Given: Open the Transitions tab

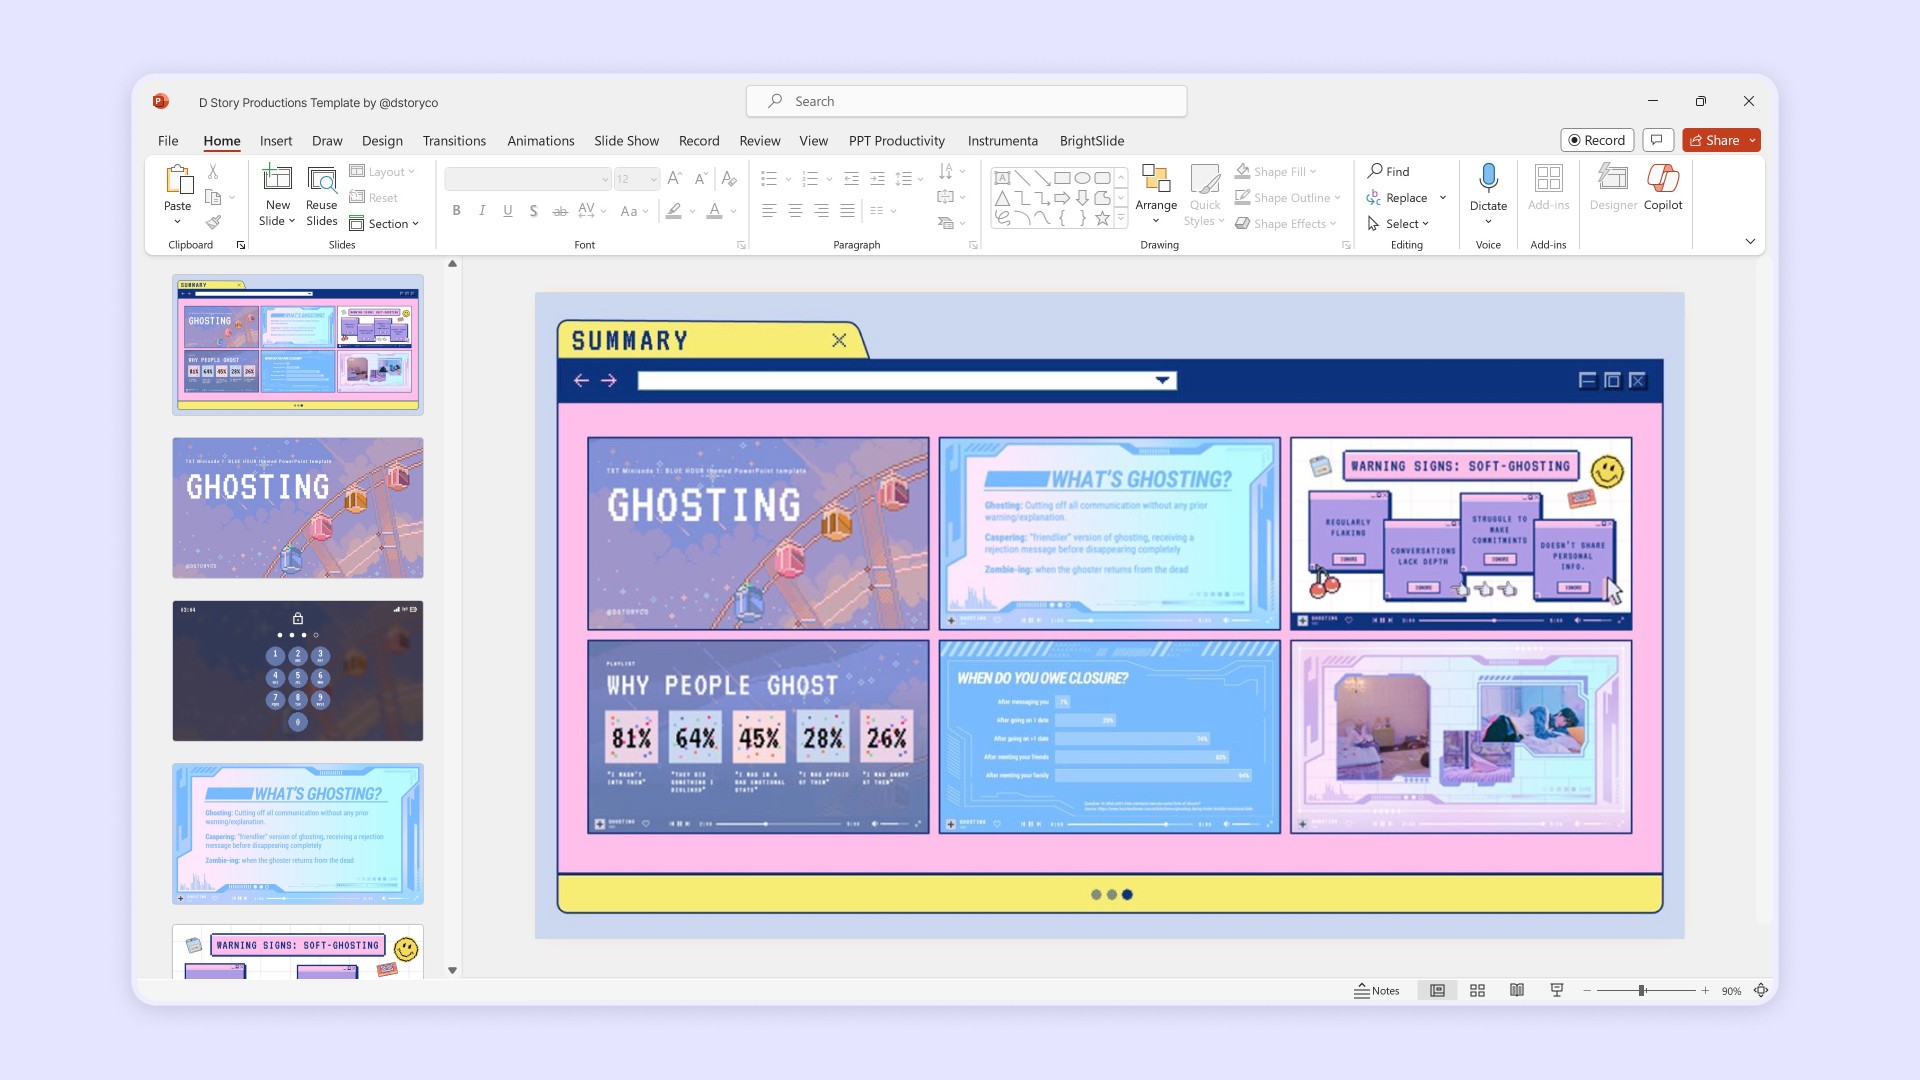Looking at the screenshot, I should pos(454,141).
